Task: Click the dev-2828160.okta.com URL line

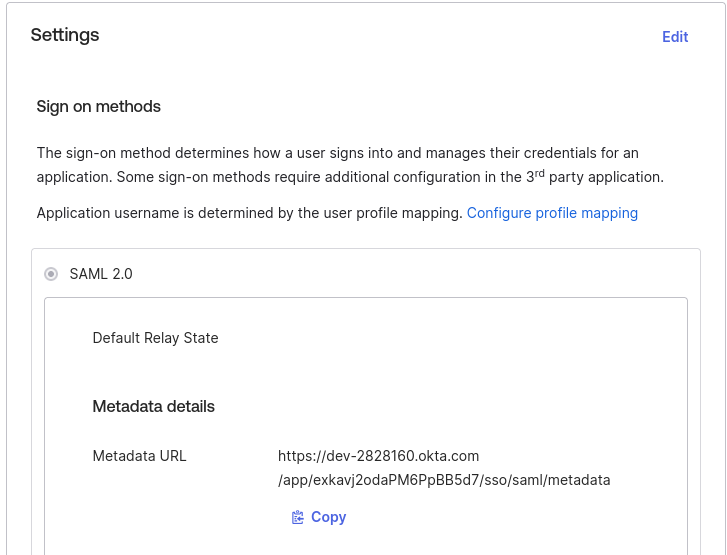Action: tap(378, 456)
